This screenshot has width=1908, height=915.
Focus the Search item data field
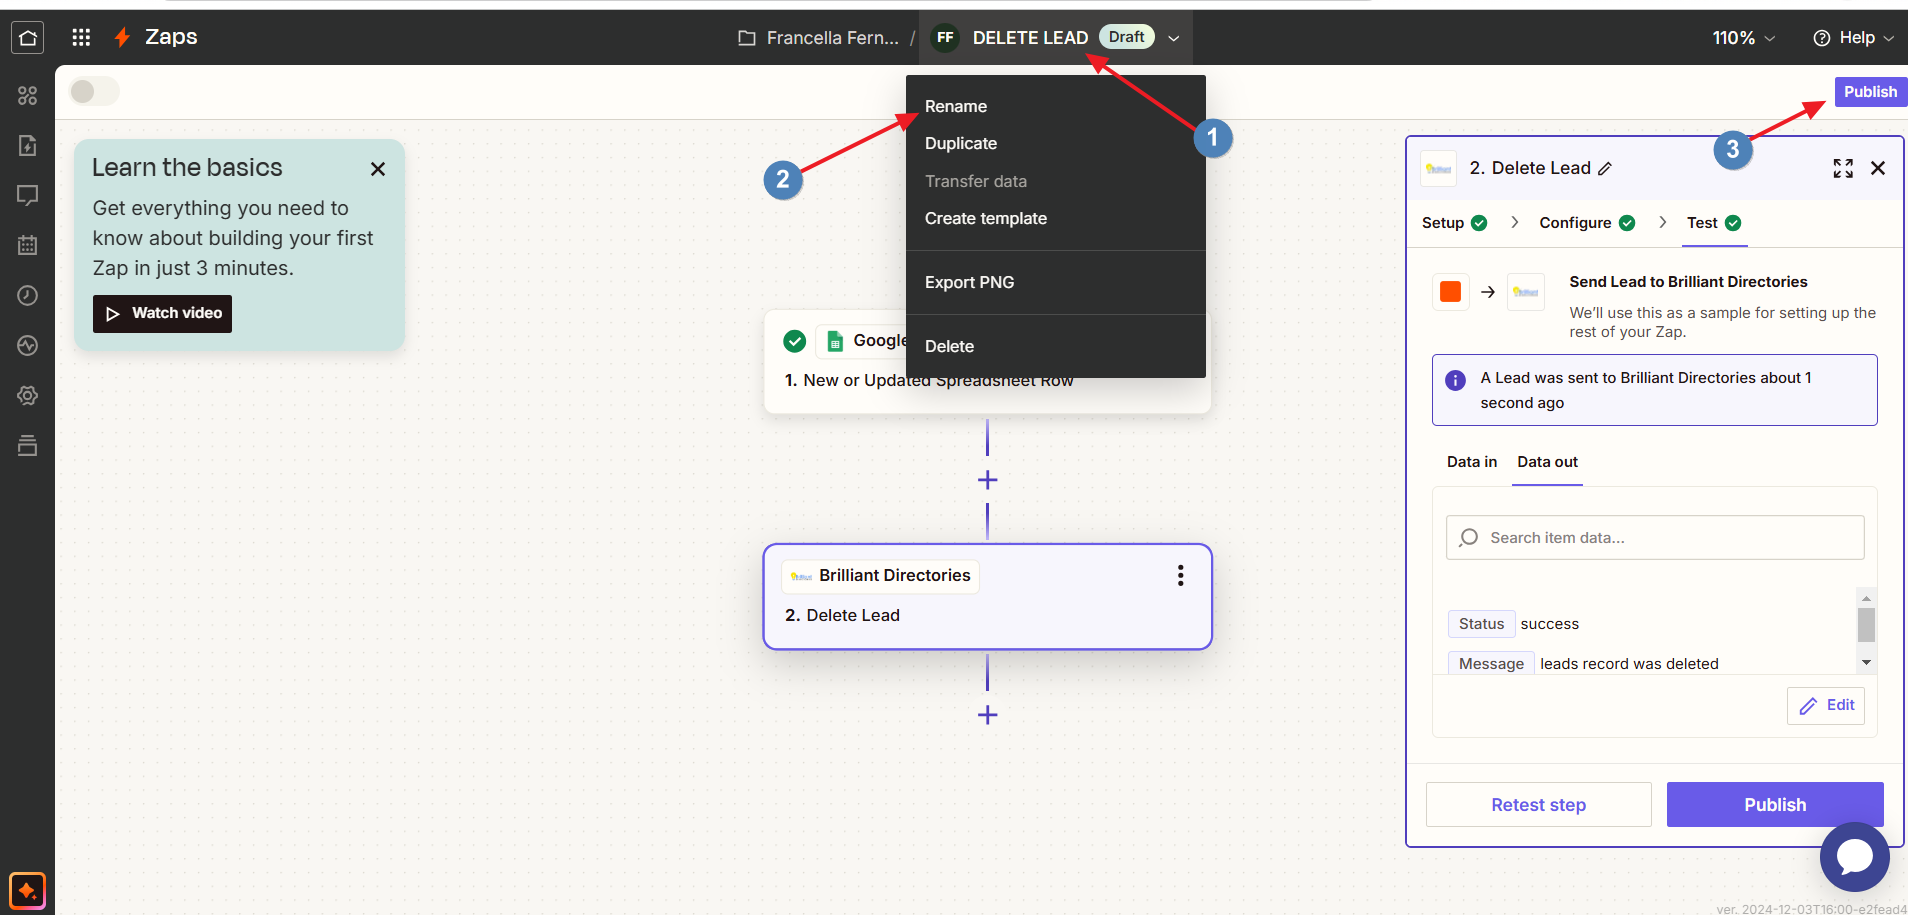click(x=1655, y=538)
